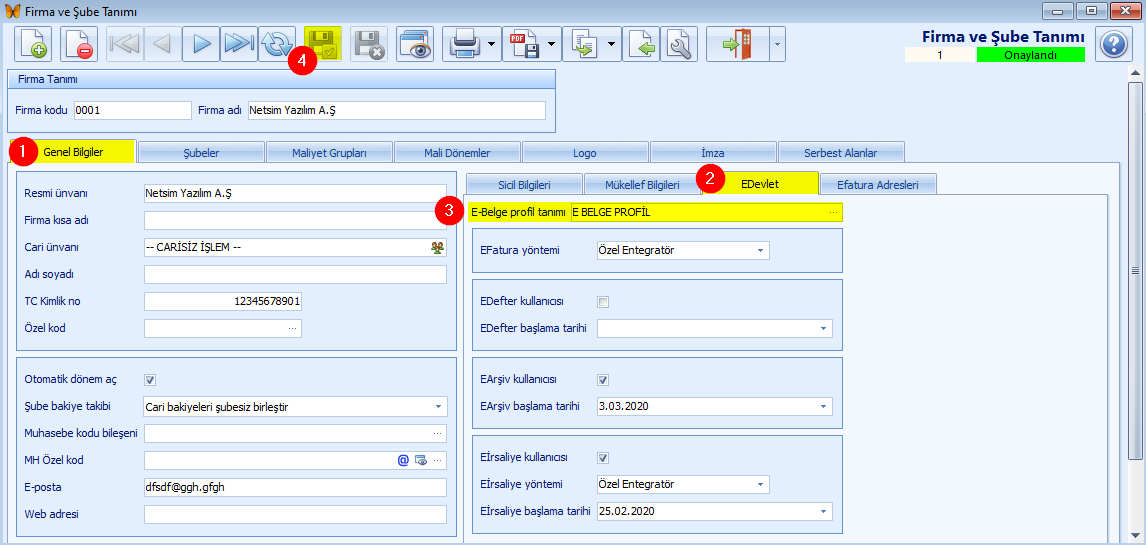
Task: Expand the Şube bakiye takibi dropdown
Action: point(438,406)
